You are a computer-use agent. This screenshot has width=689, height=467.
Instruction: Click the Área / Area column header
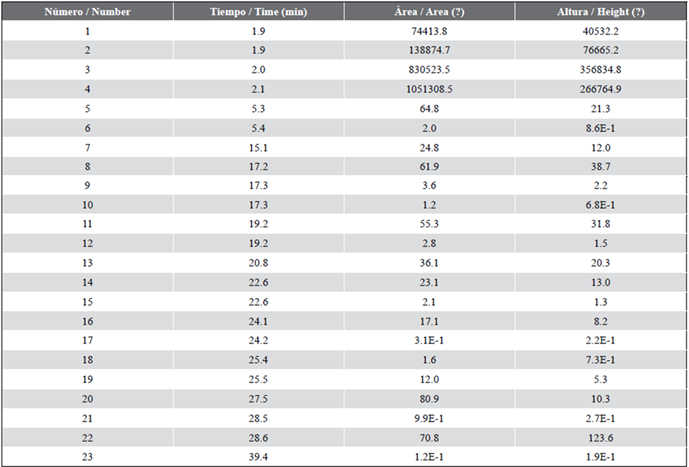429,11
